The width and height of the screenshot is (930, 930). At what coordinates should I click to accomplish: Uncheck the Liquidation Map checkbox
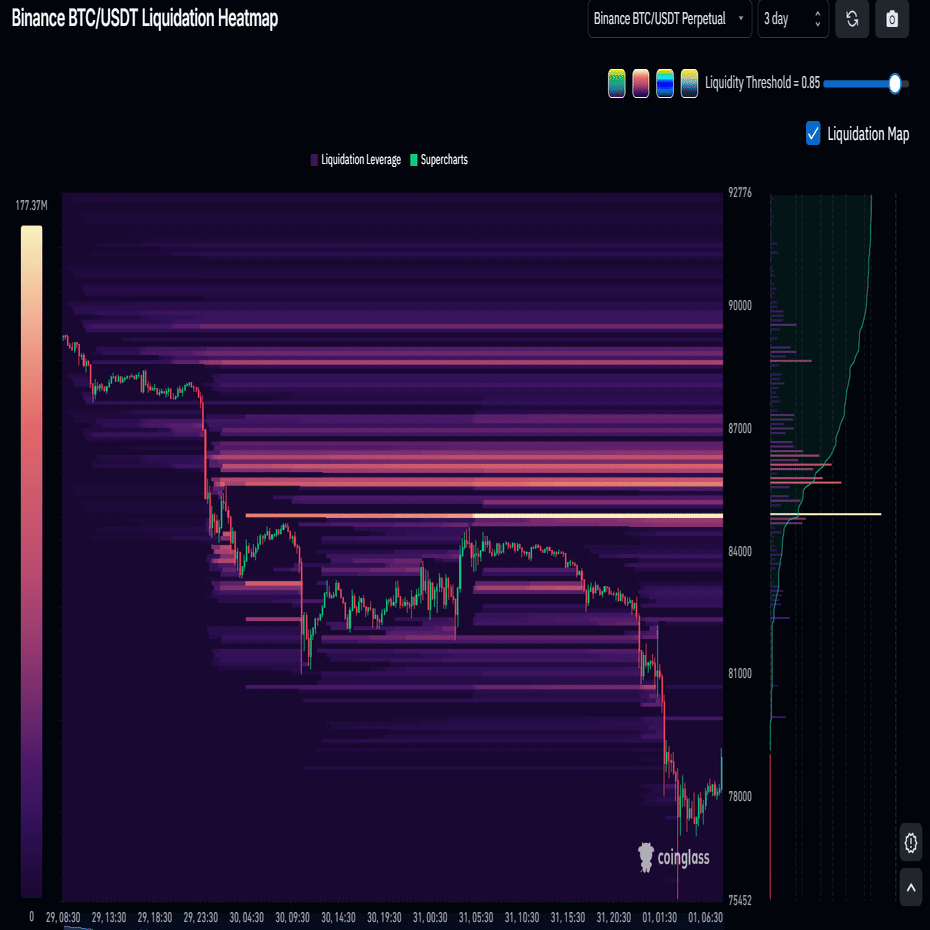(x=813, y=133)
